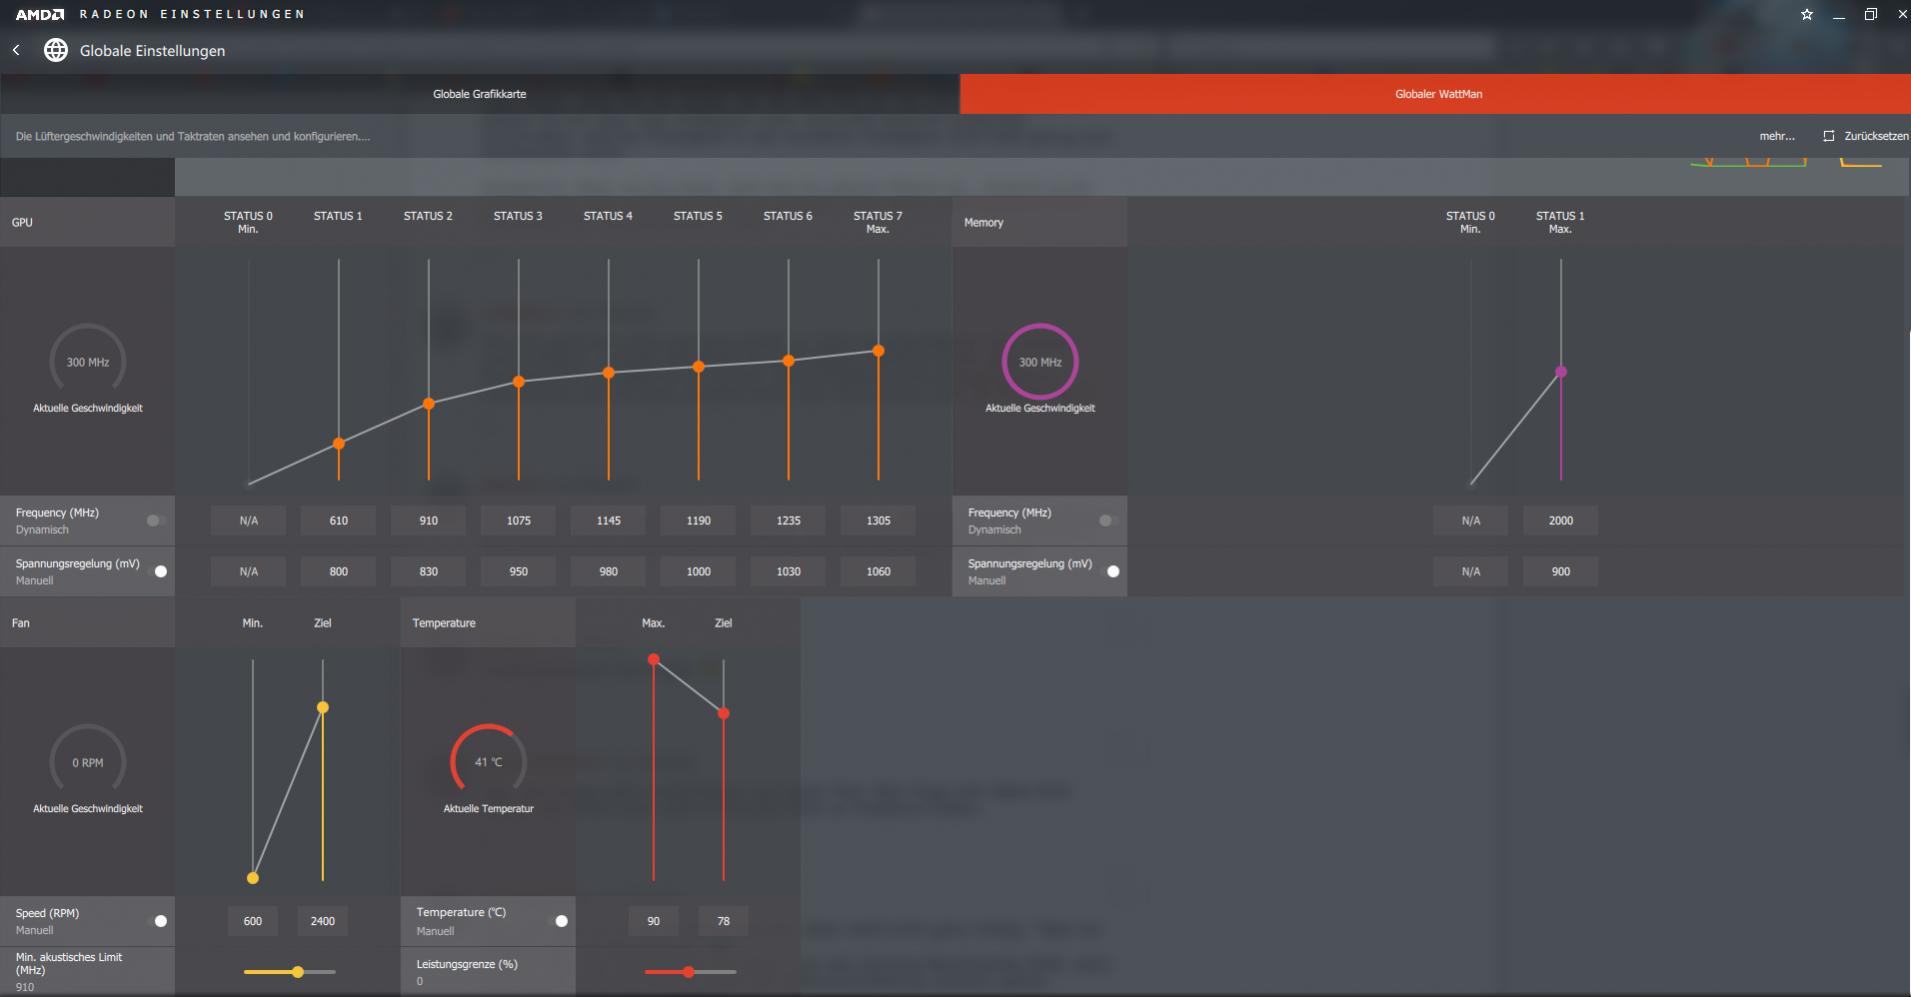Switch to Globale Grafikkarte tab
The image size is (1911, 997).
pyautogui.click(x=480, y=94)
